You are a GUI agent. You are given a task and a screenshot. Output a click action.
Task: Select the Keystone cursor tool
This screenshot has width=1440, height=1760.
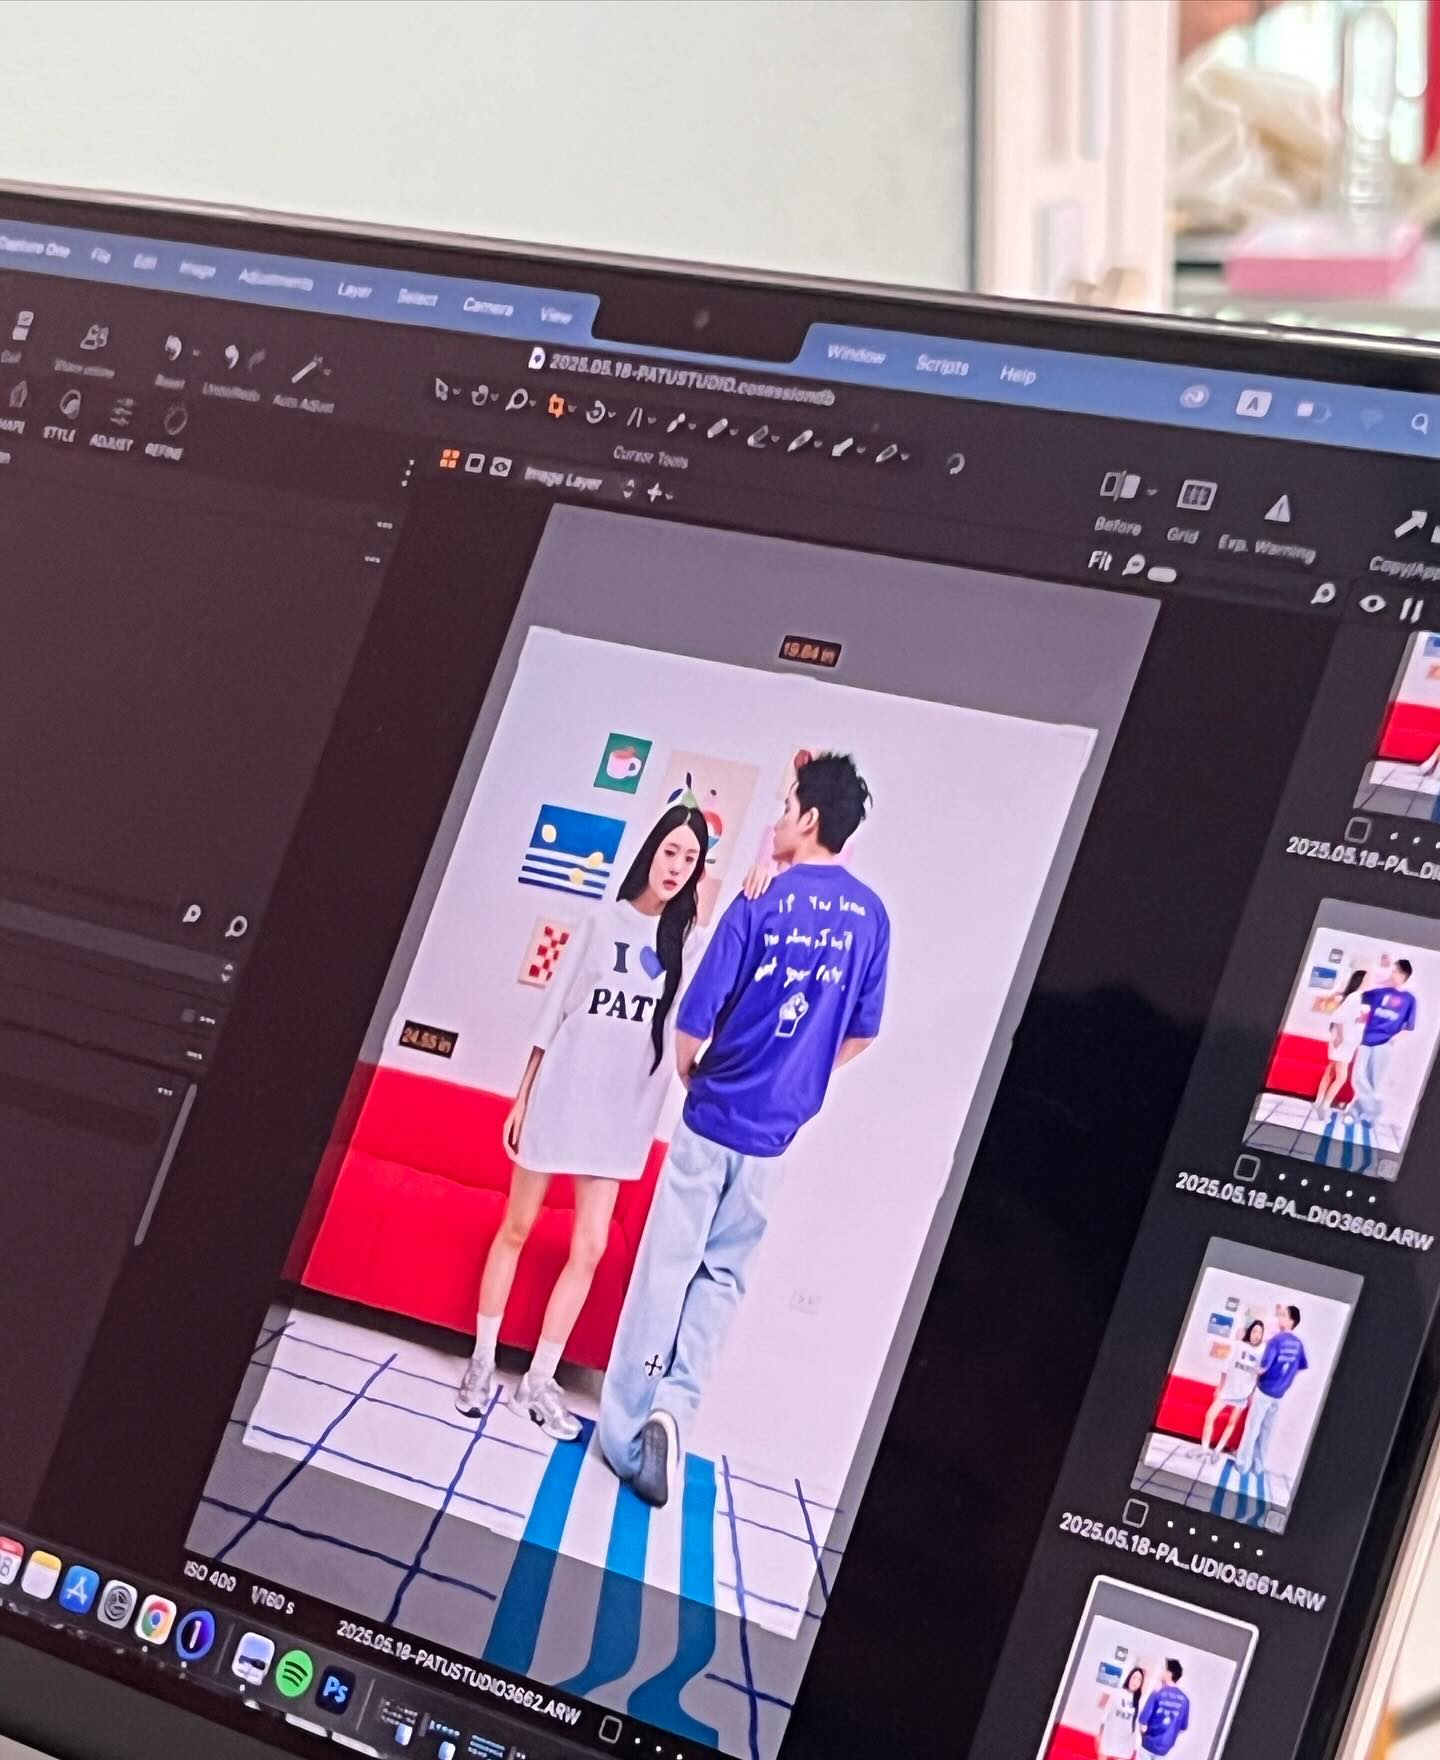[x=637, y=416]
